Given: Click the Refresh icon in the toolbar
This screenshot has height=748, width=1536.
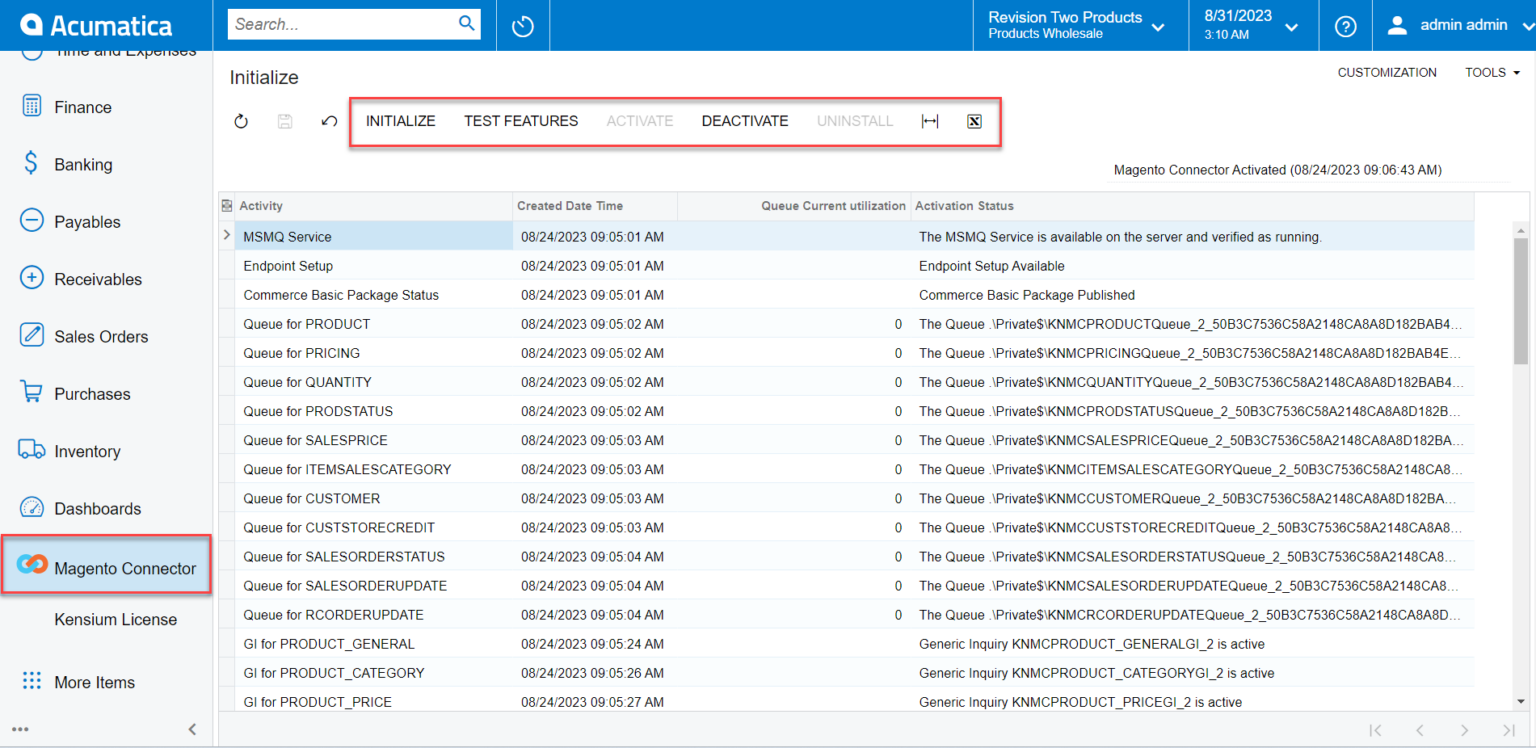Looking at the screenshot, I should [x=241, y=121].
